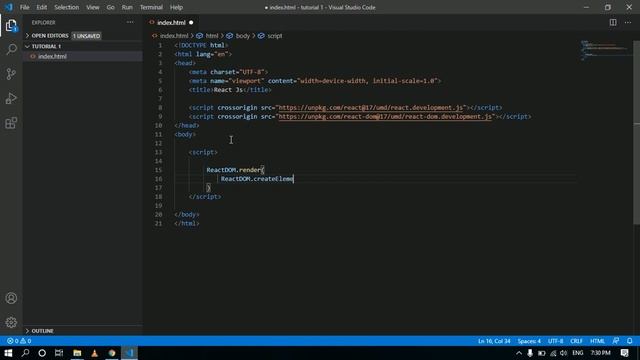
Task: Change encoding via UTF-8 status item
Action: click(x=556, y=341)
